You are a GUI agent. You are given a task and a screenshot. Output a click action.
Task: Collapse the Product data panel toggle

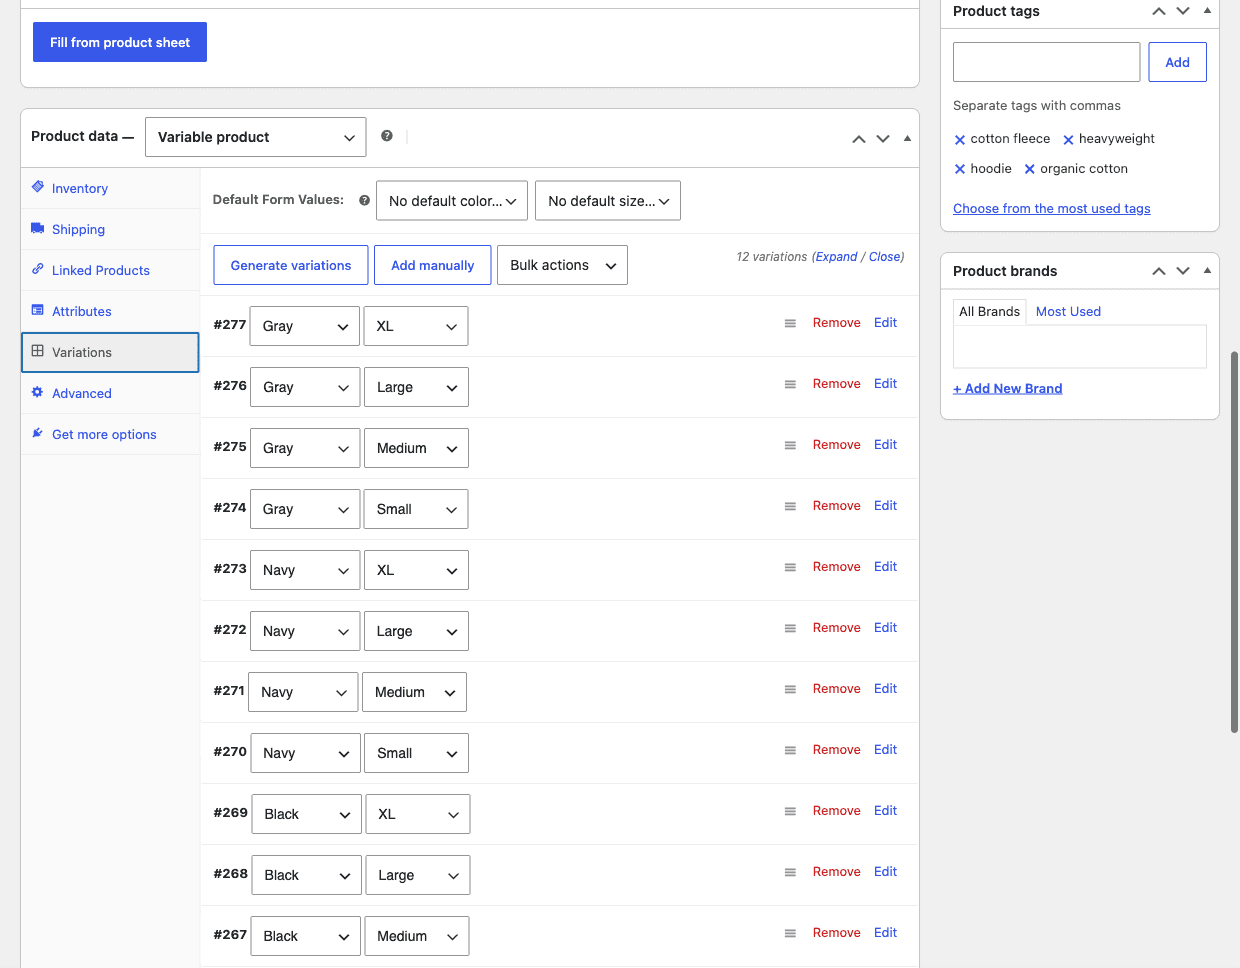pos(907,138)
